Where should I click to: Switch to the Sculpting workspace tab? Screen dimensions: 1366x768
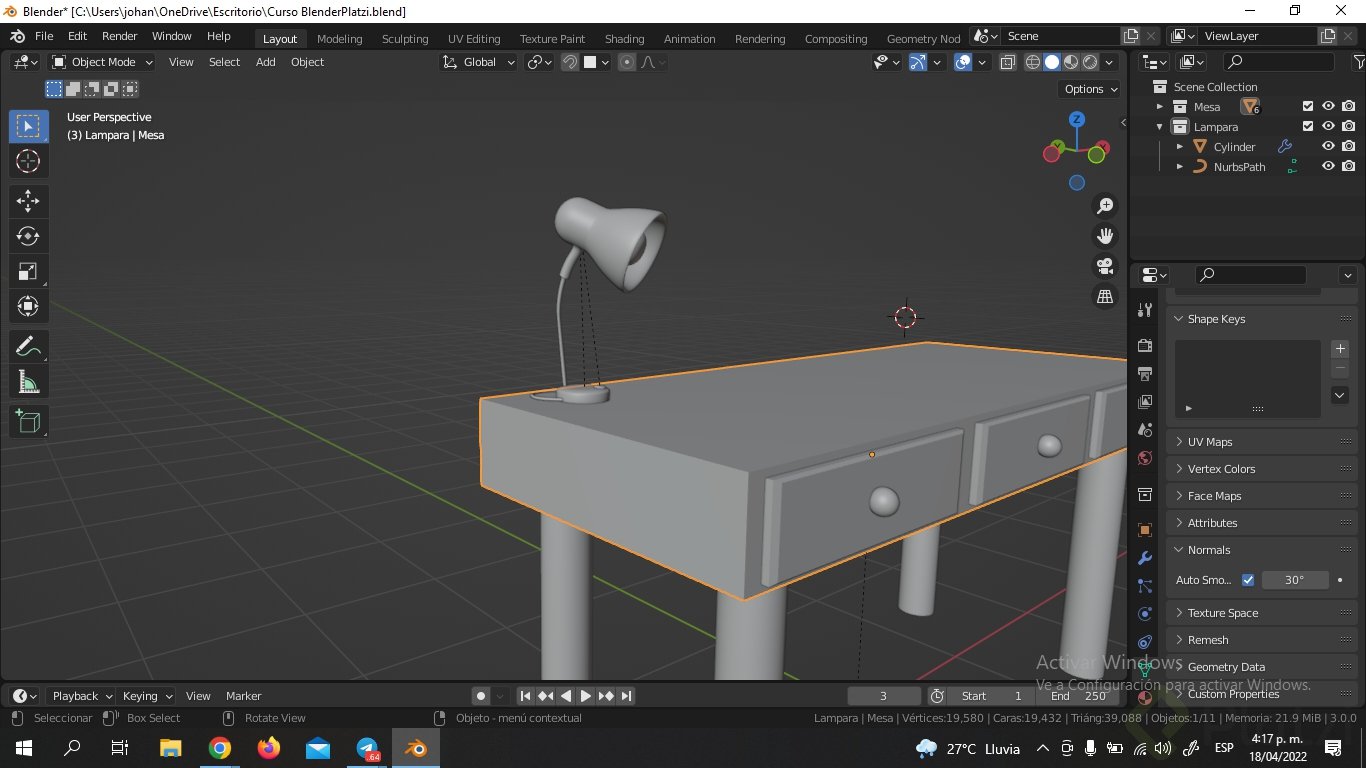[404, 39]
